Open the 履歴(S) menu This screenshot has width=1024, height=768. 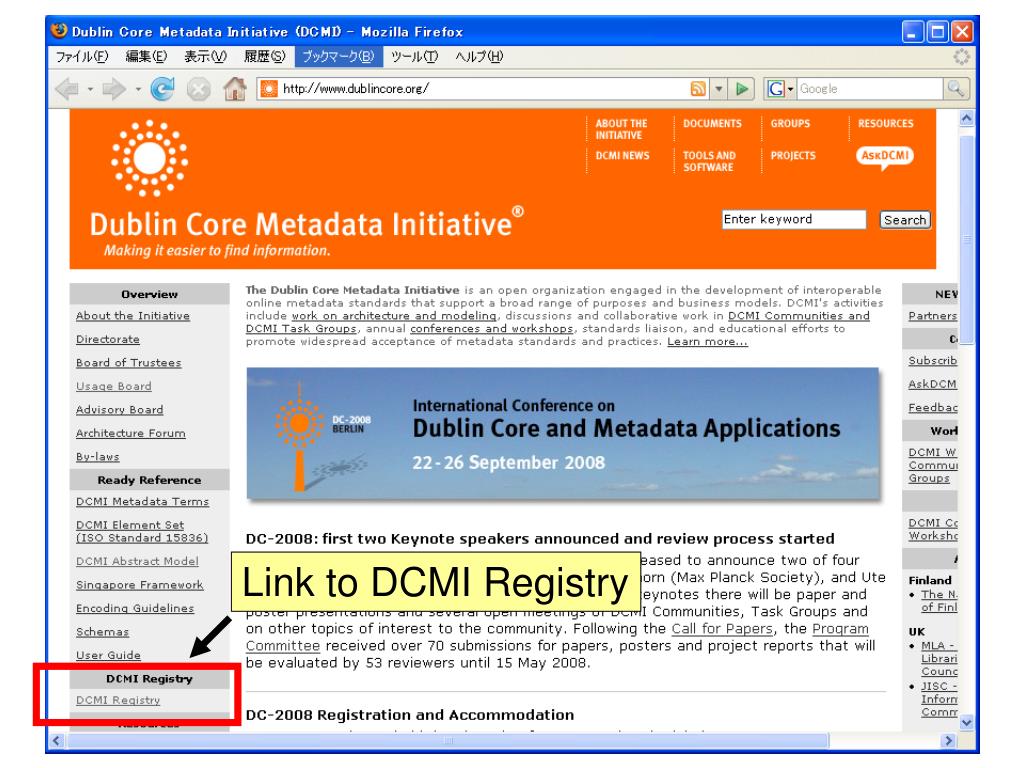click(x=264, y=57)
